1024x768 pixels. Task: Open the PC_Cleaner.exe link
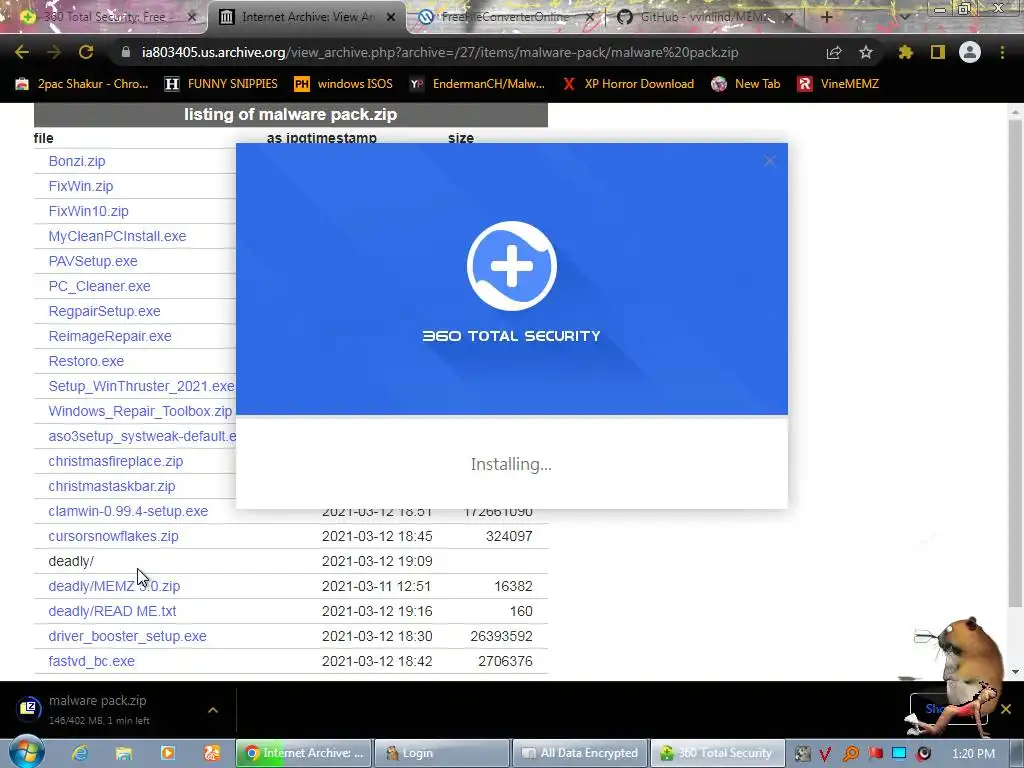[x=99, y=286]
